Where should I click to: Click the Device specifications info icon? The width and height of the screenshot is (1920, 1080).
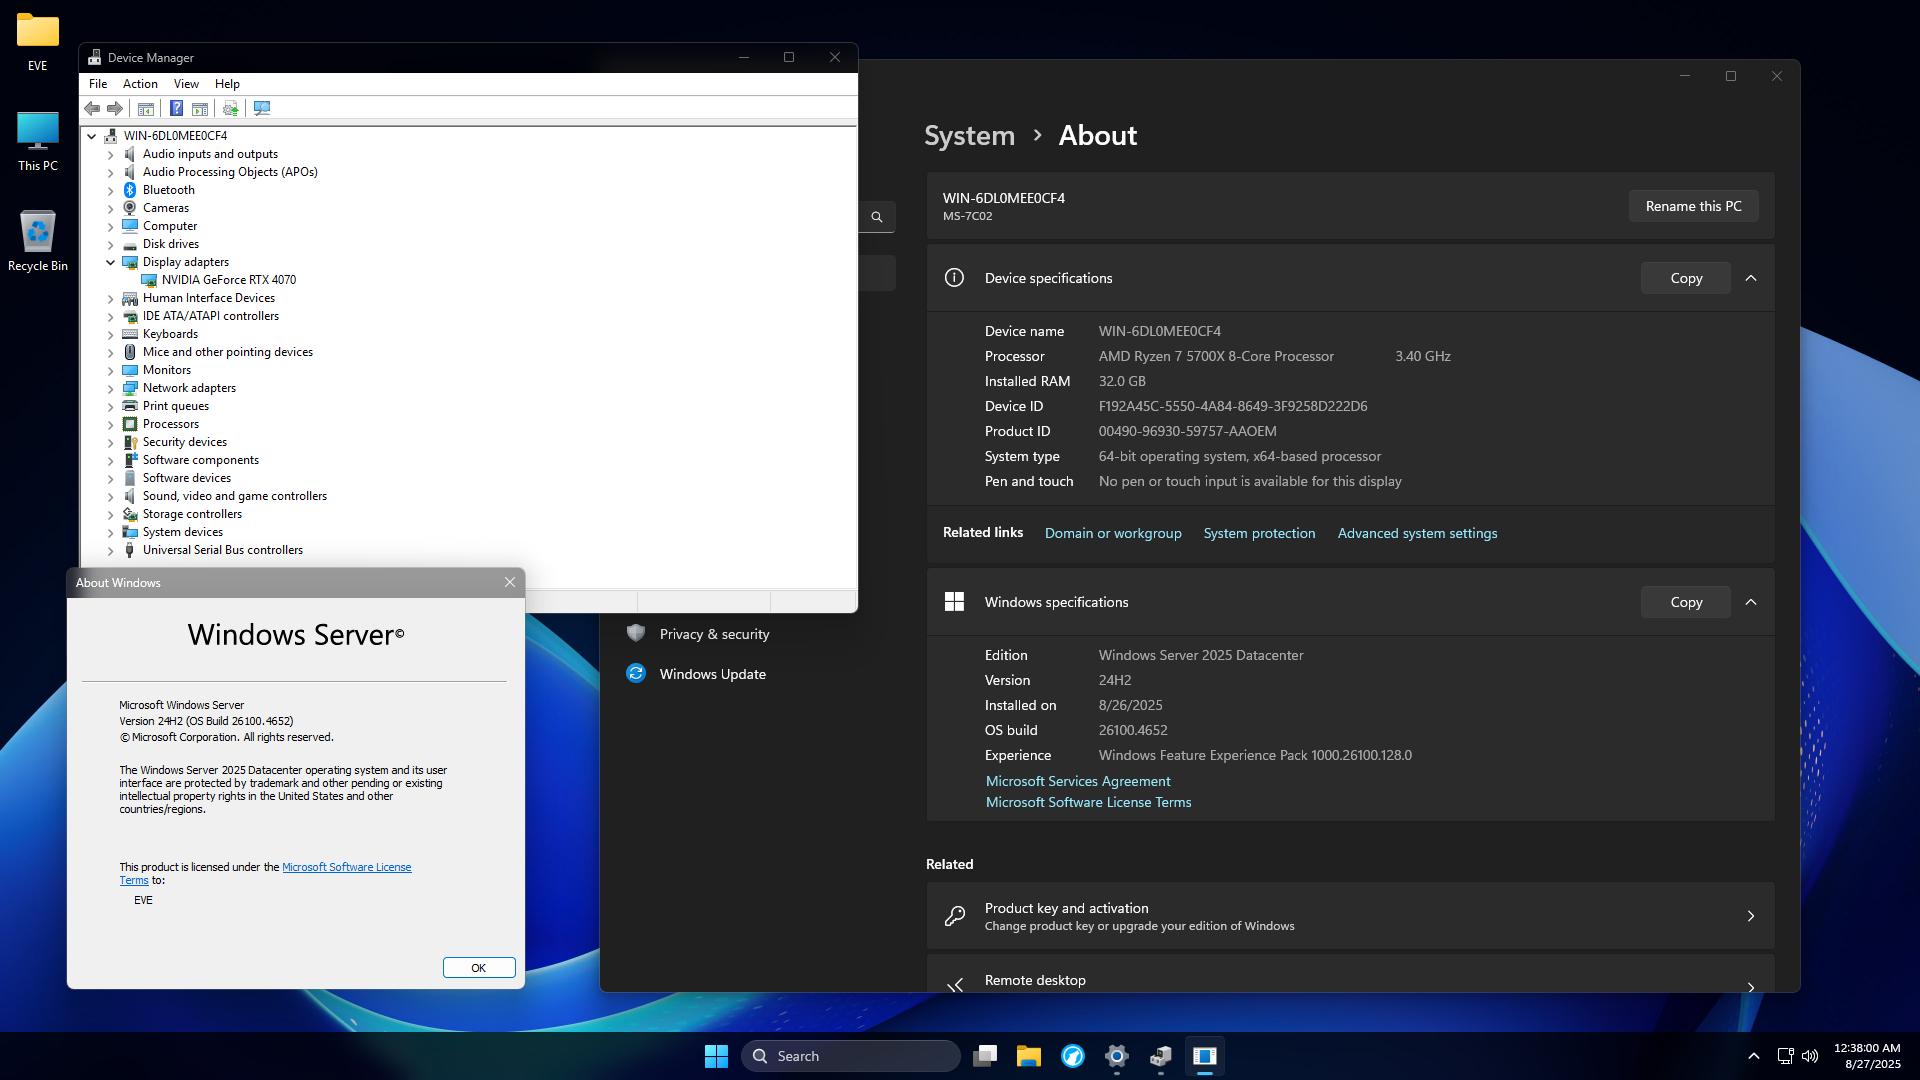click(x=954, y=278)
